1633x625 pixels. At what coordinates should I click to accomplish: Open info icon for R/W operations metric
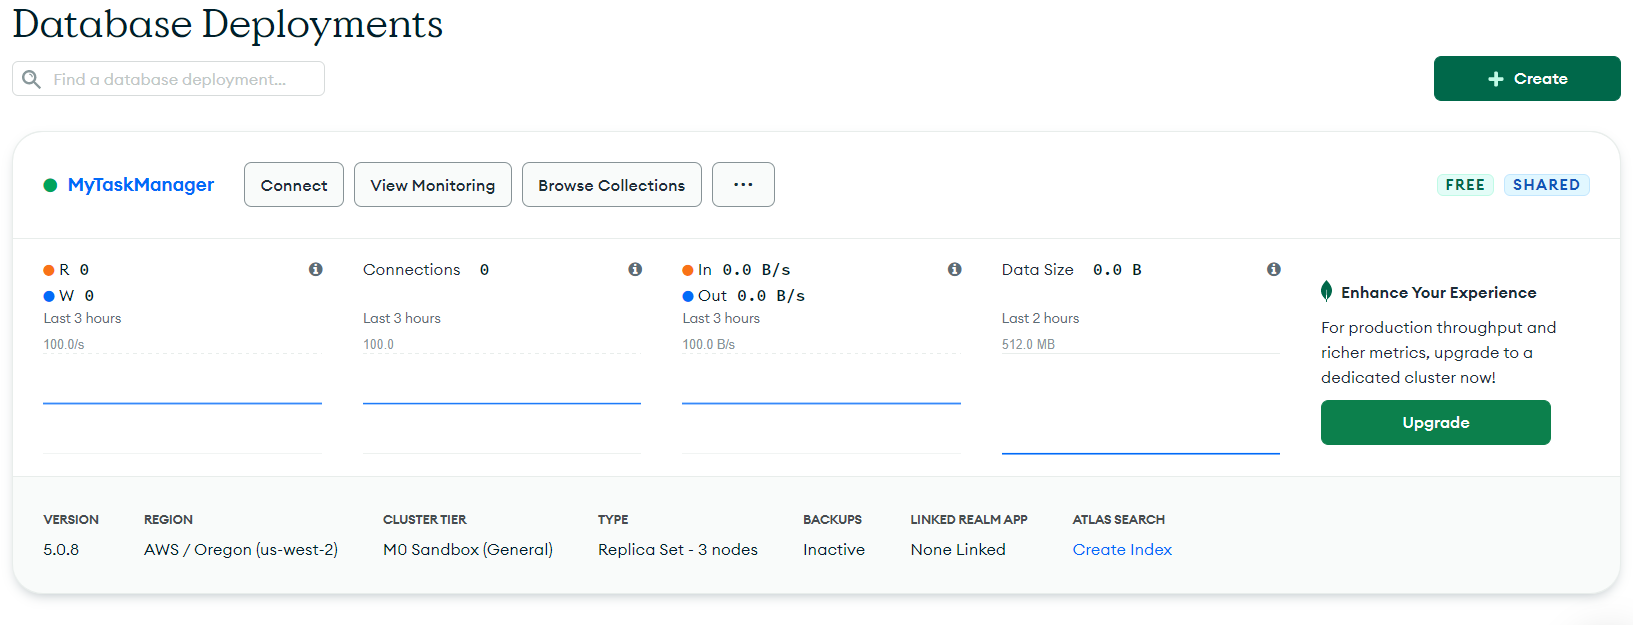tap(316, 269)
